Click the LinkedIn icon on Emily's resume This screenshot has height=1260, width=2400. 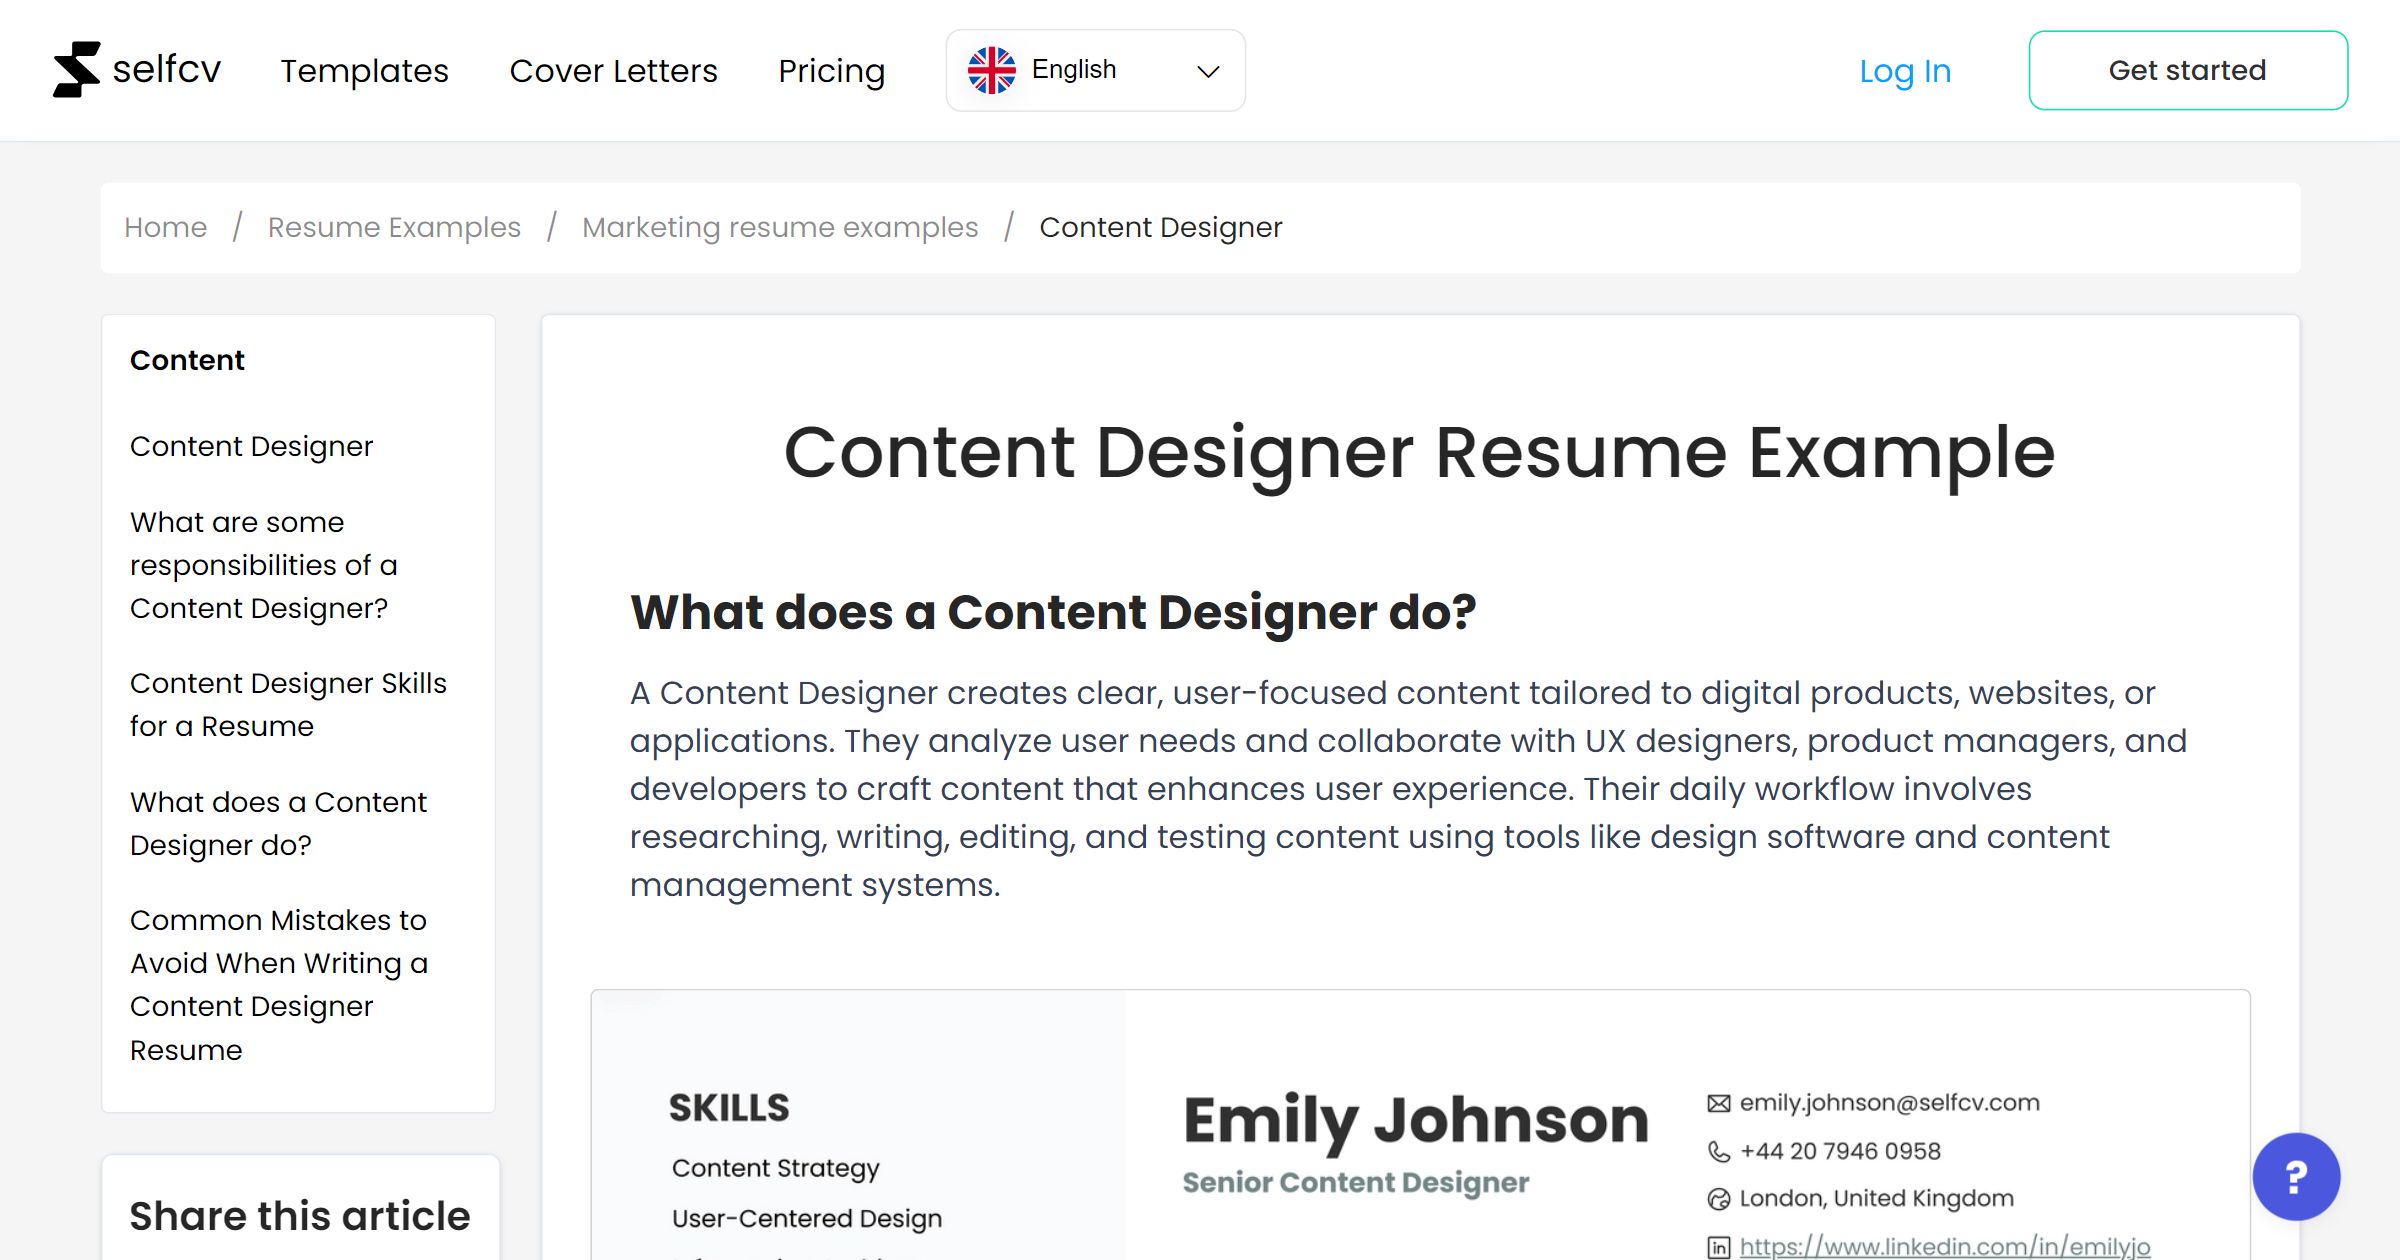(x=1718, y=1247)
